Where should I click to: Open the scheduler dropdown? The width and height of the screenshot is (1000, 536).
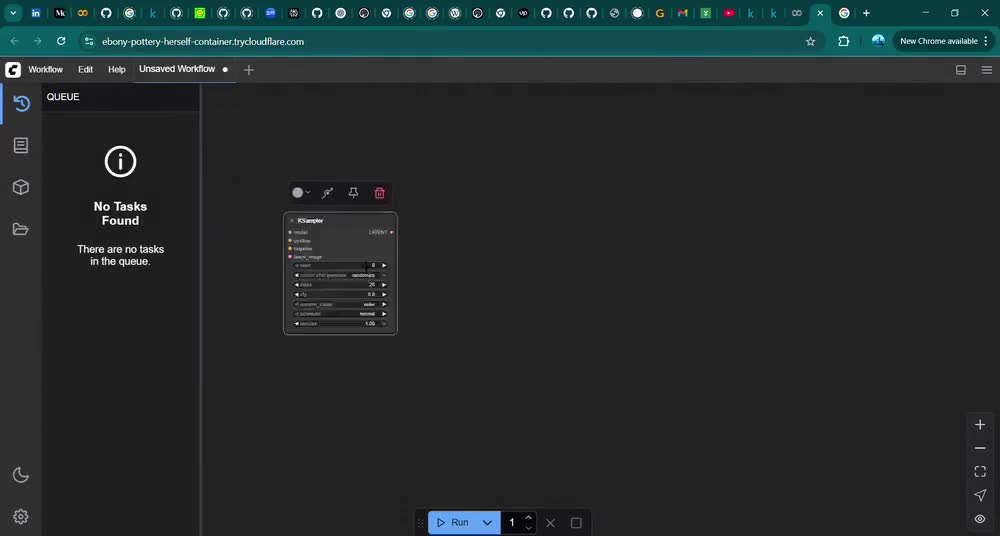pos(340,314)
